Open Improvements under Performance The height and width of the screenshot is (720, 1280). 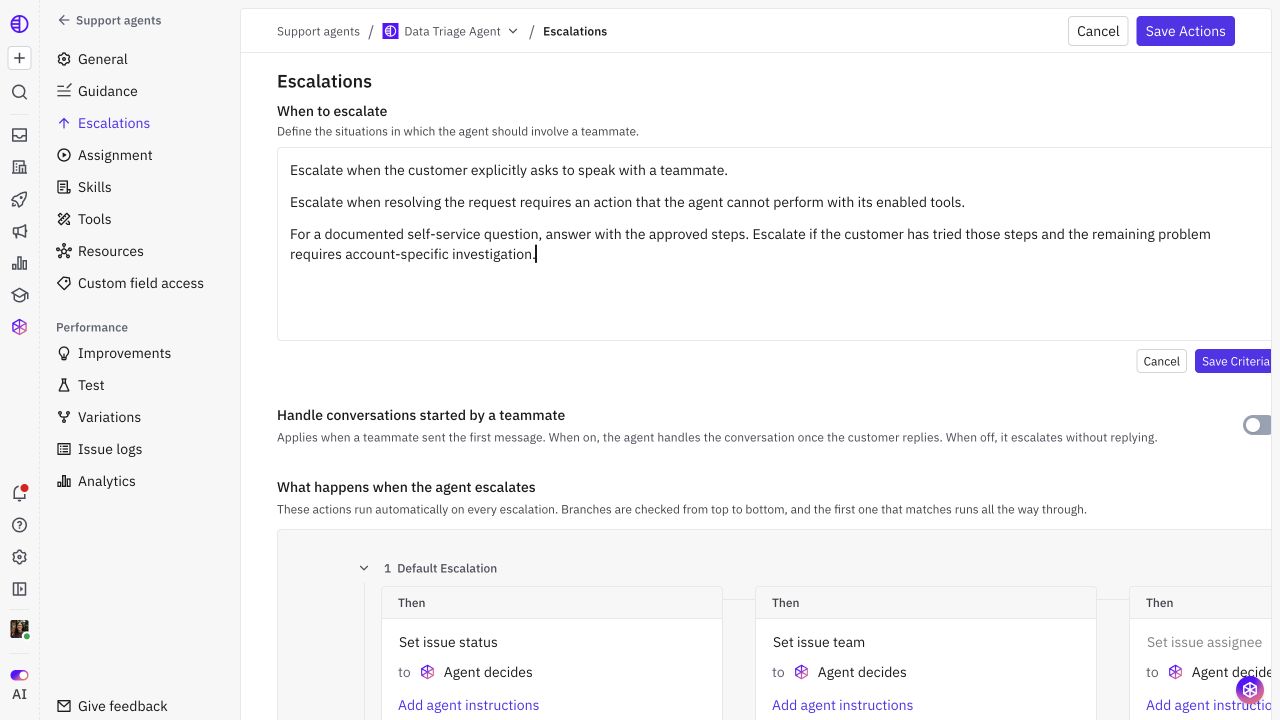(x=140, y=353)
